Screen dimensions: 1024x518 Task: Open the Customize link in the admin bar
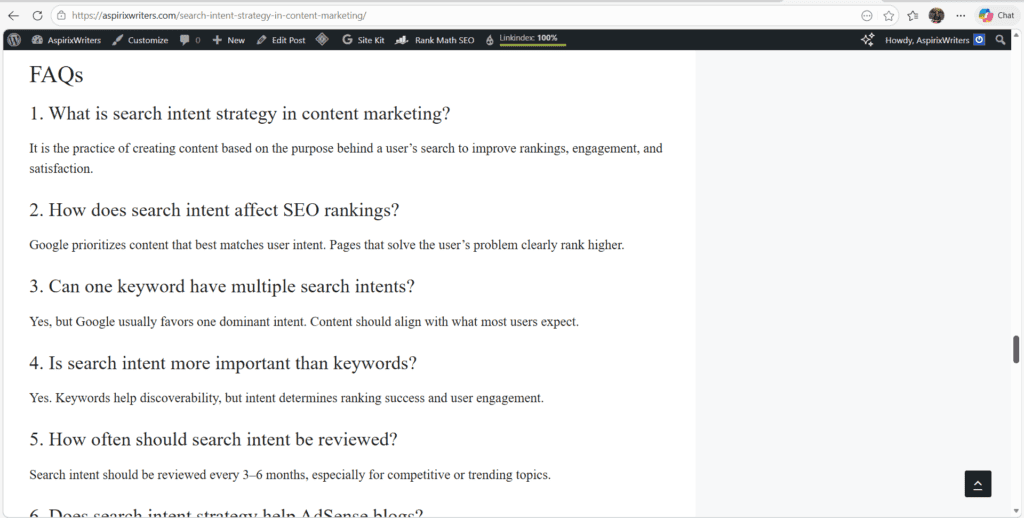pos(140,40)
